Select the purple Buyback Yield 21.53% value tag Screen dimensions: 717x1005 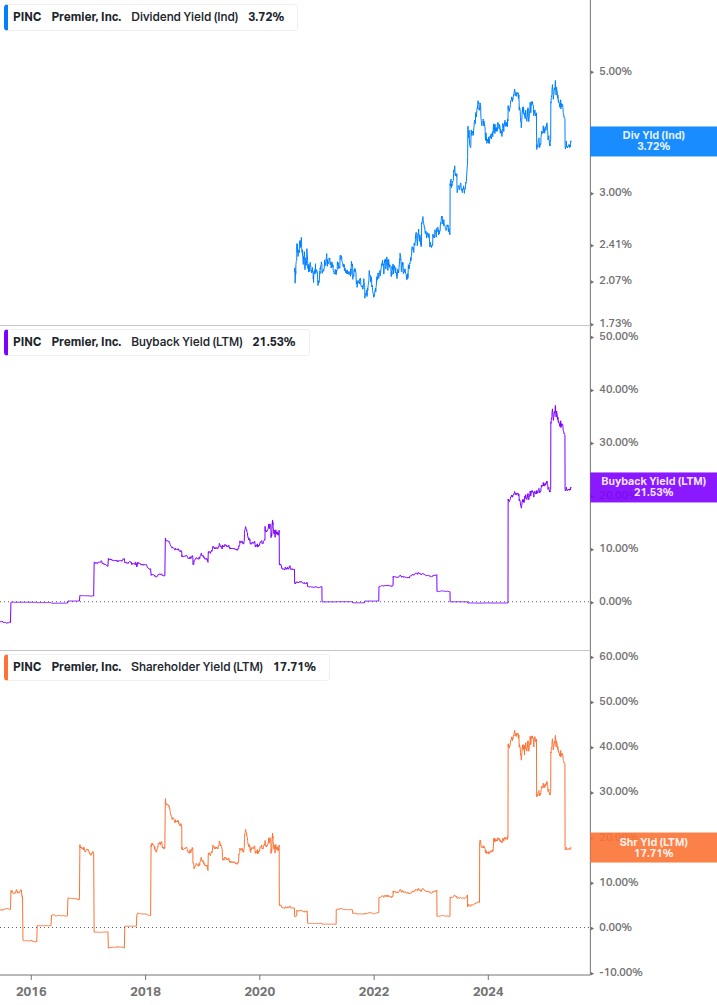point(654,487)
